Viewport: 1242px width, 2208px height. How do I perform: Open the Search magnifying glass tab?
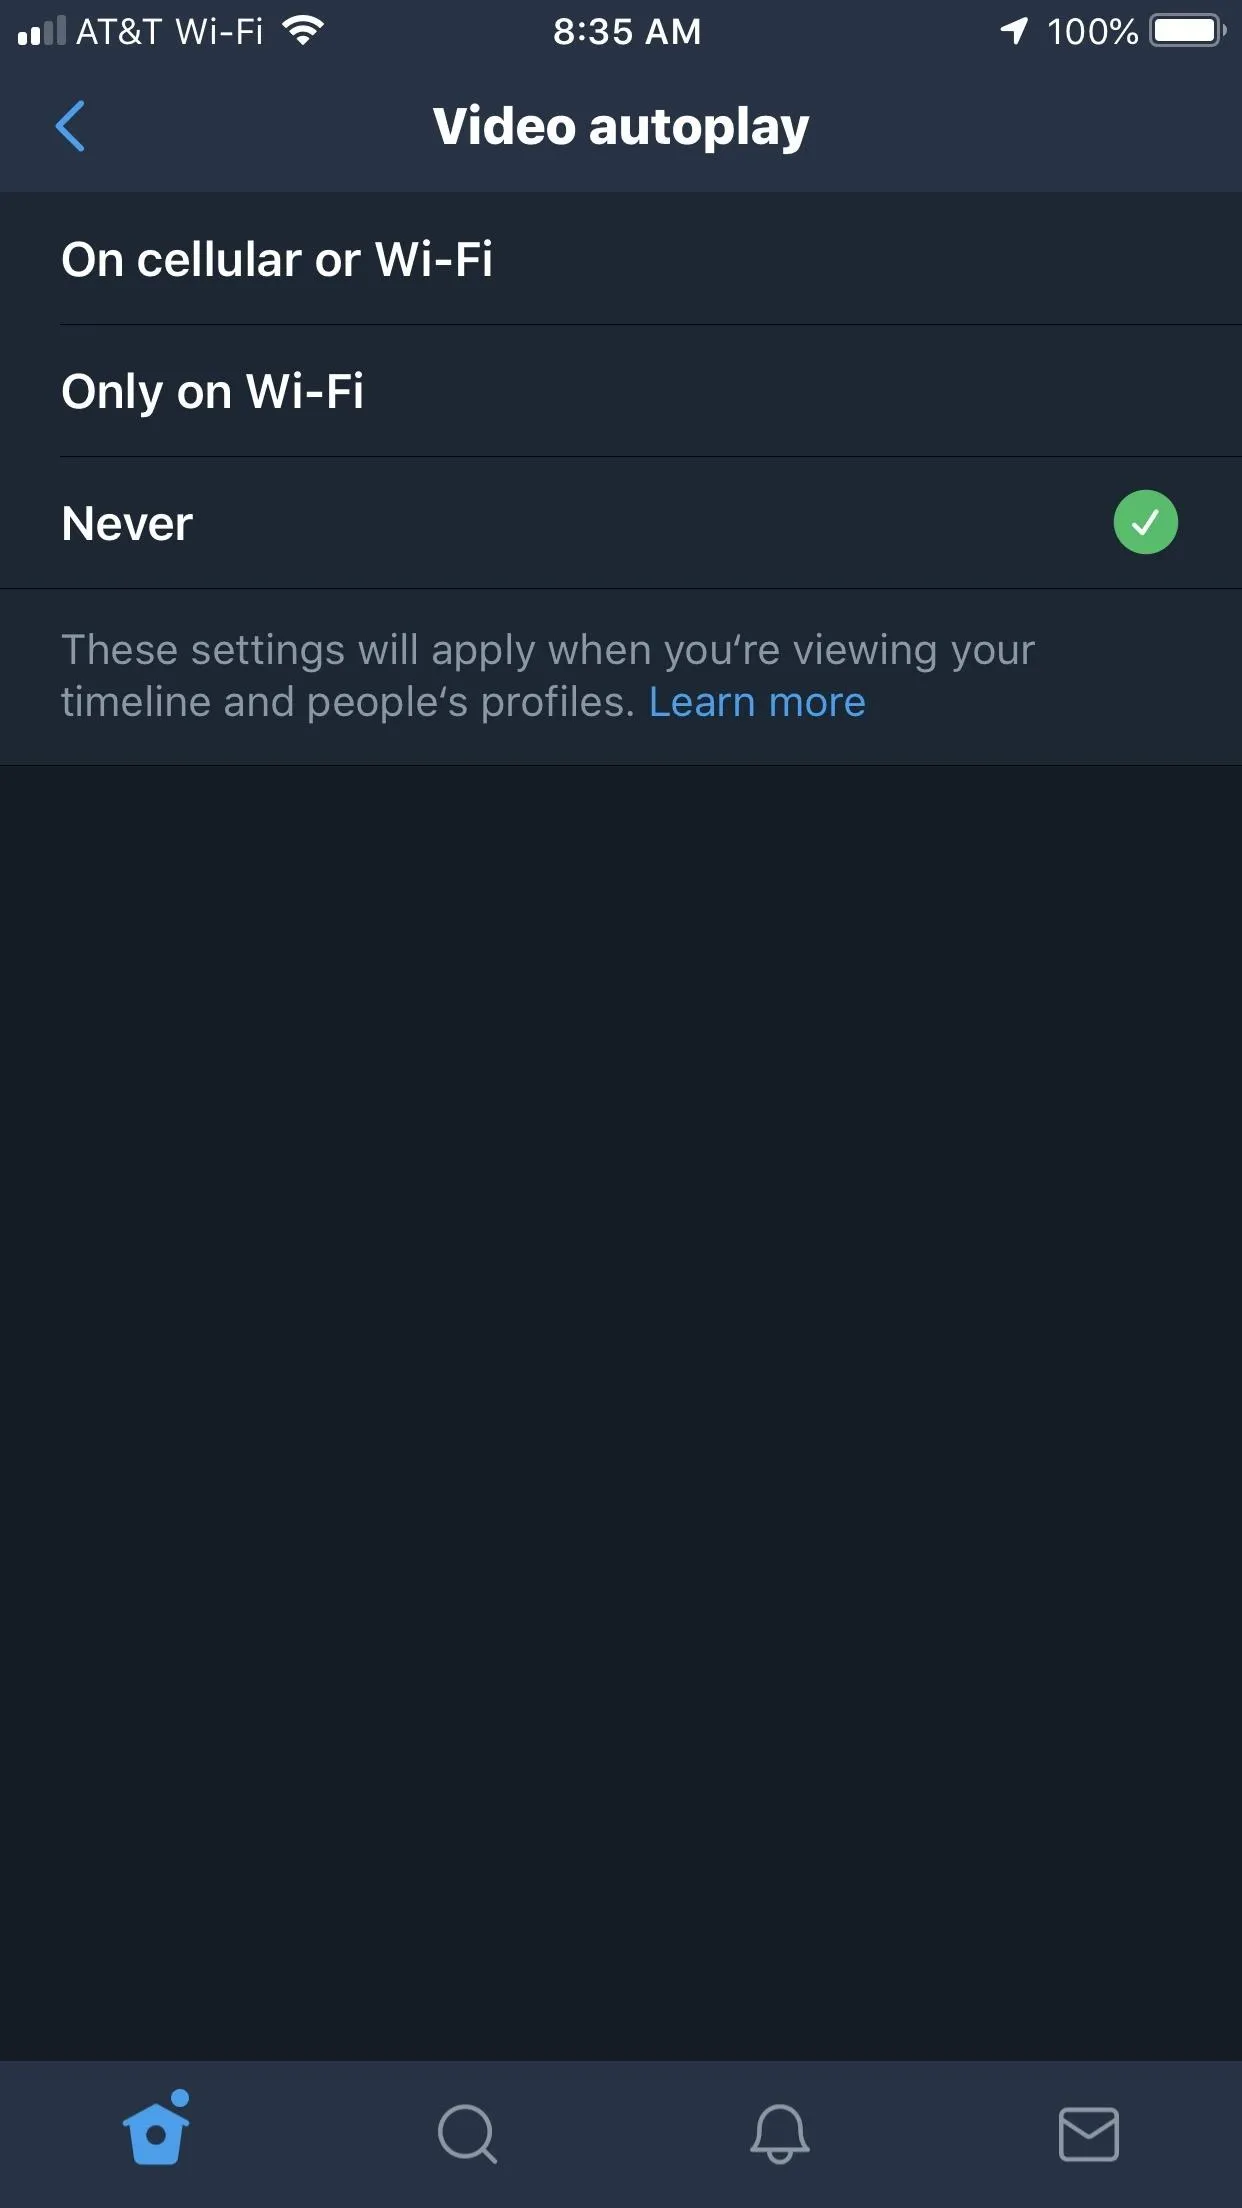[467, 2134]
